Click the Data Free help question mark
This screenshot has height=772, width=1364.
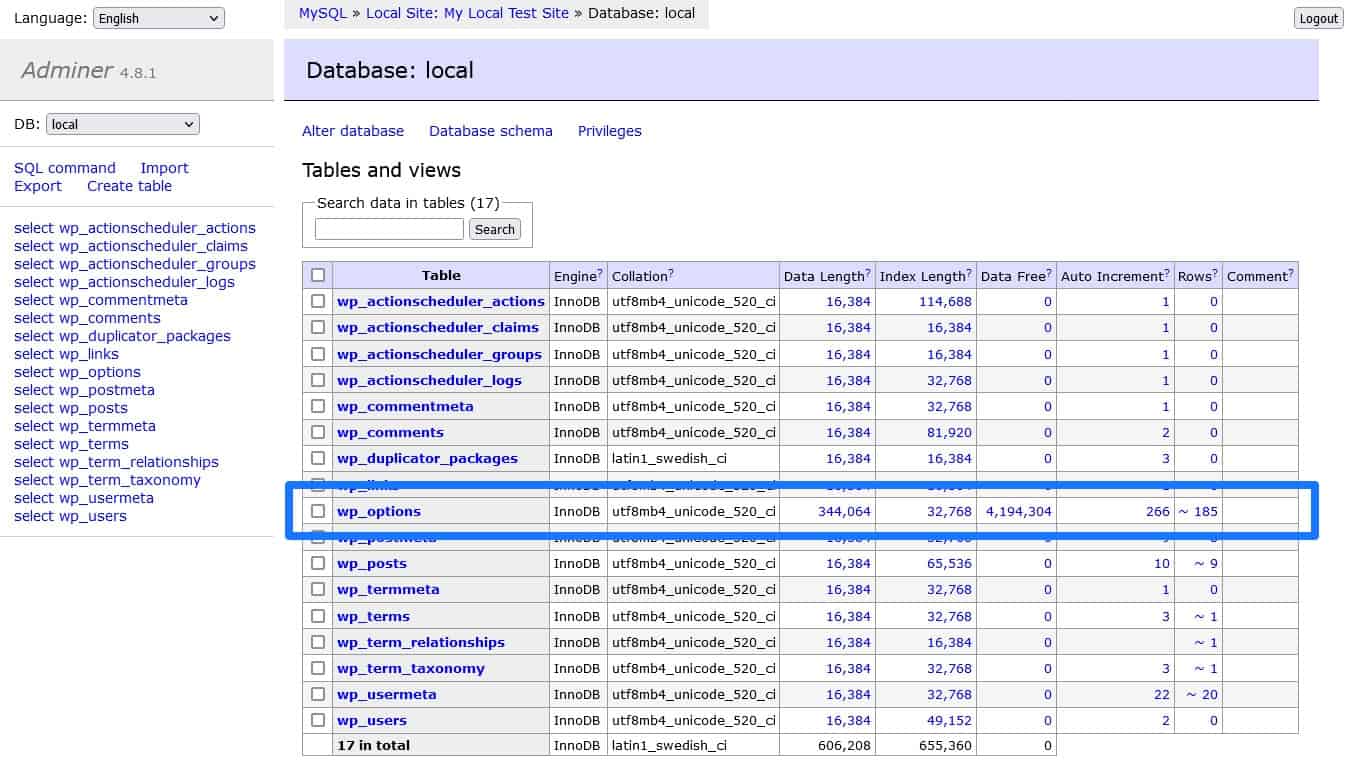pyautogui.click(x=1048, y=272)
